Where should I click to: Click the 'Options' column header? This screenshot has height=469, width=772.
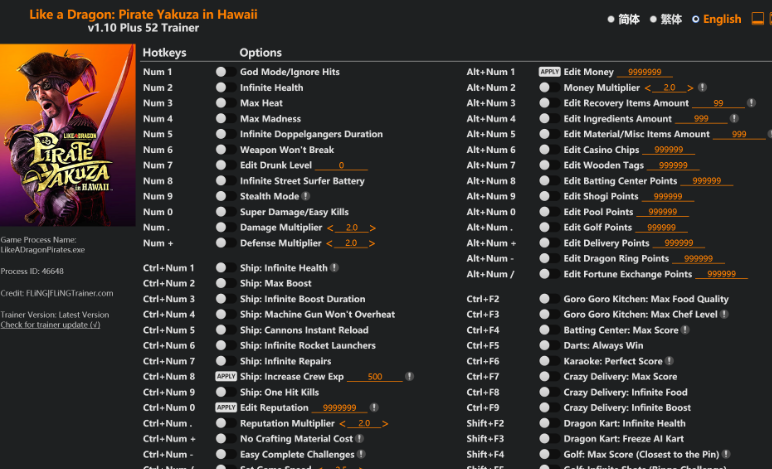(260, 53)
